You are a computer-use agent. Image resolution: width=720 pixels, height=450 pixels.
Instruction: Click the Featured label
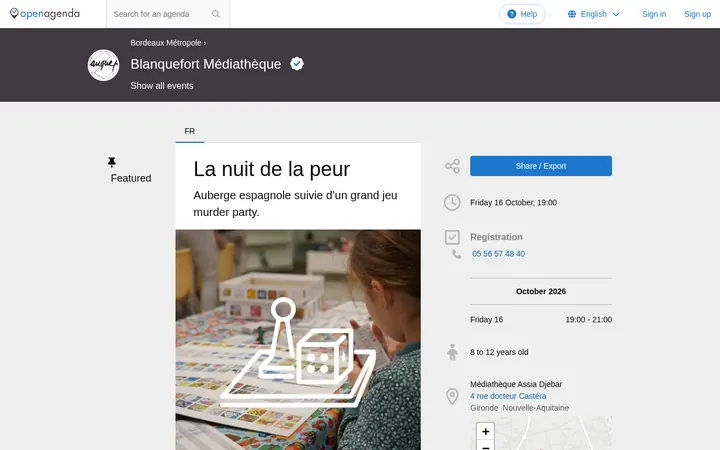(x=131, y=178)
